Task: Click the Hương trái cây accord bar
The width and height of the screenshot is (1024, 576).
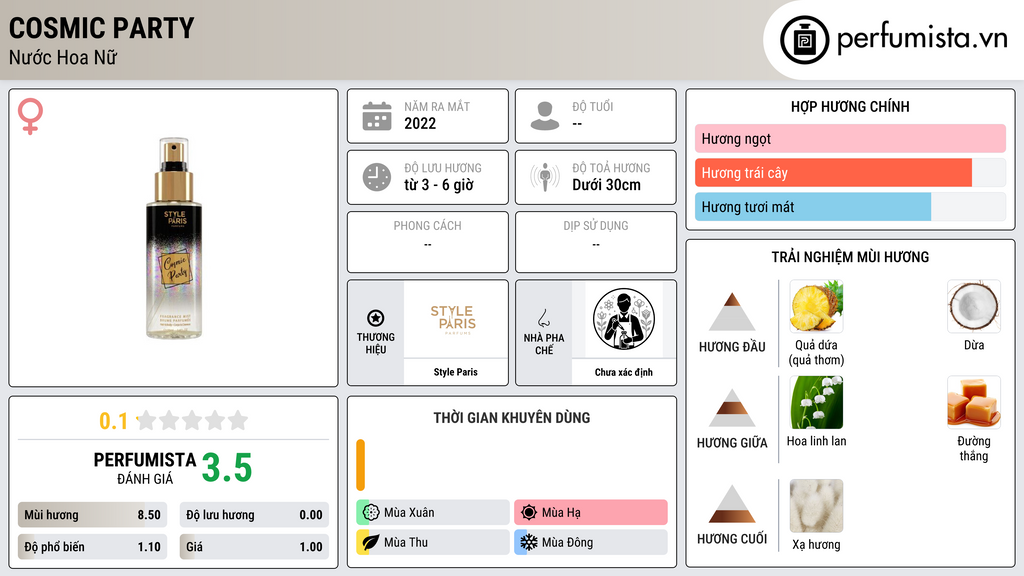Action: point(850,173)
